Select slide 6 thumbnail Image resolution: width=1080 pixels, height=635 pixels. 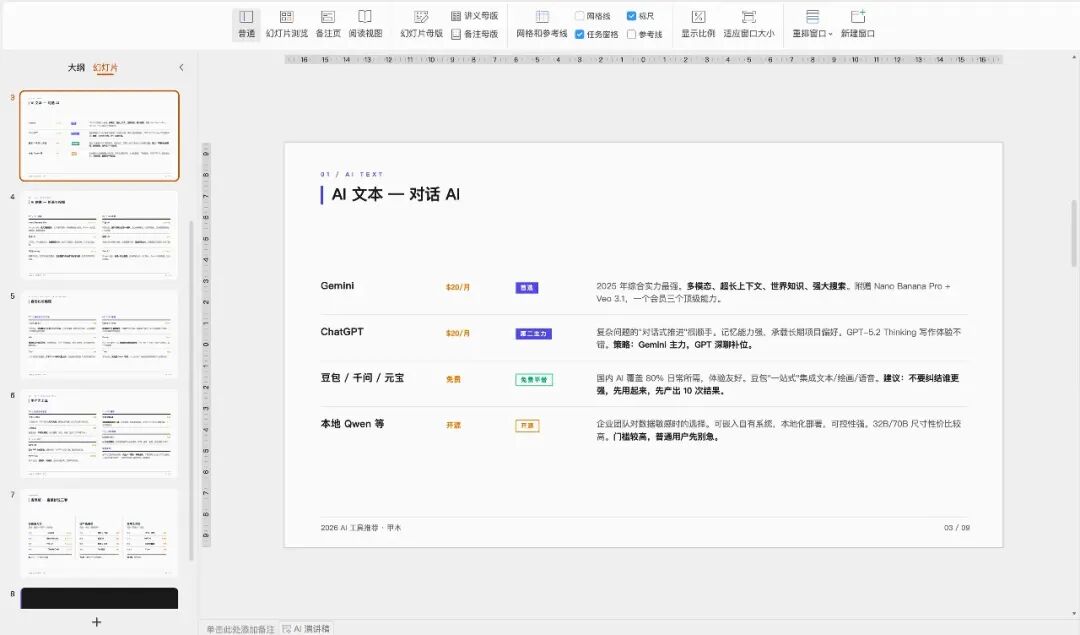click(x=99, y=433)
